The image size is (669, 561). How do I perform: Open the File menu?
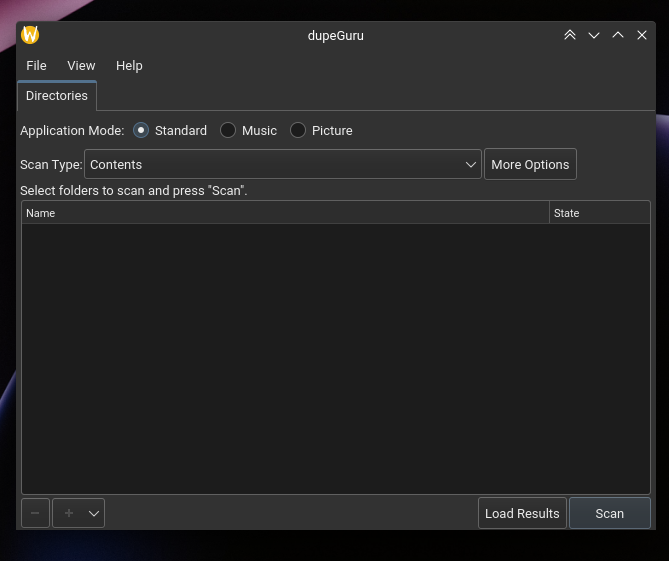[x=36, y=66]
